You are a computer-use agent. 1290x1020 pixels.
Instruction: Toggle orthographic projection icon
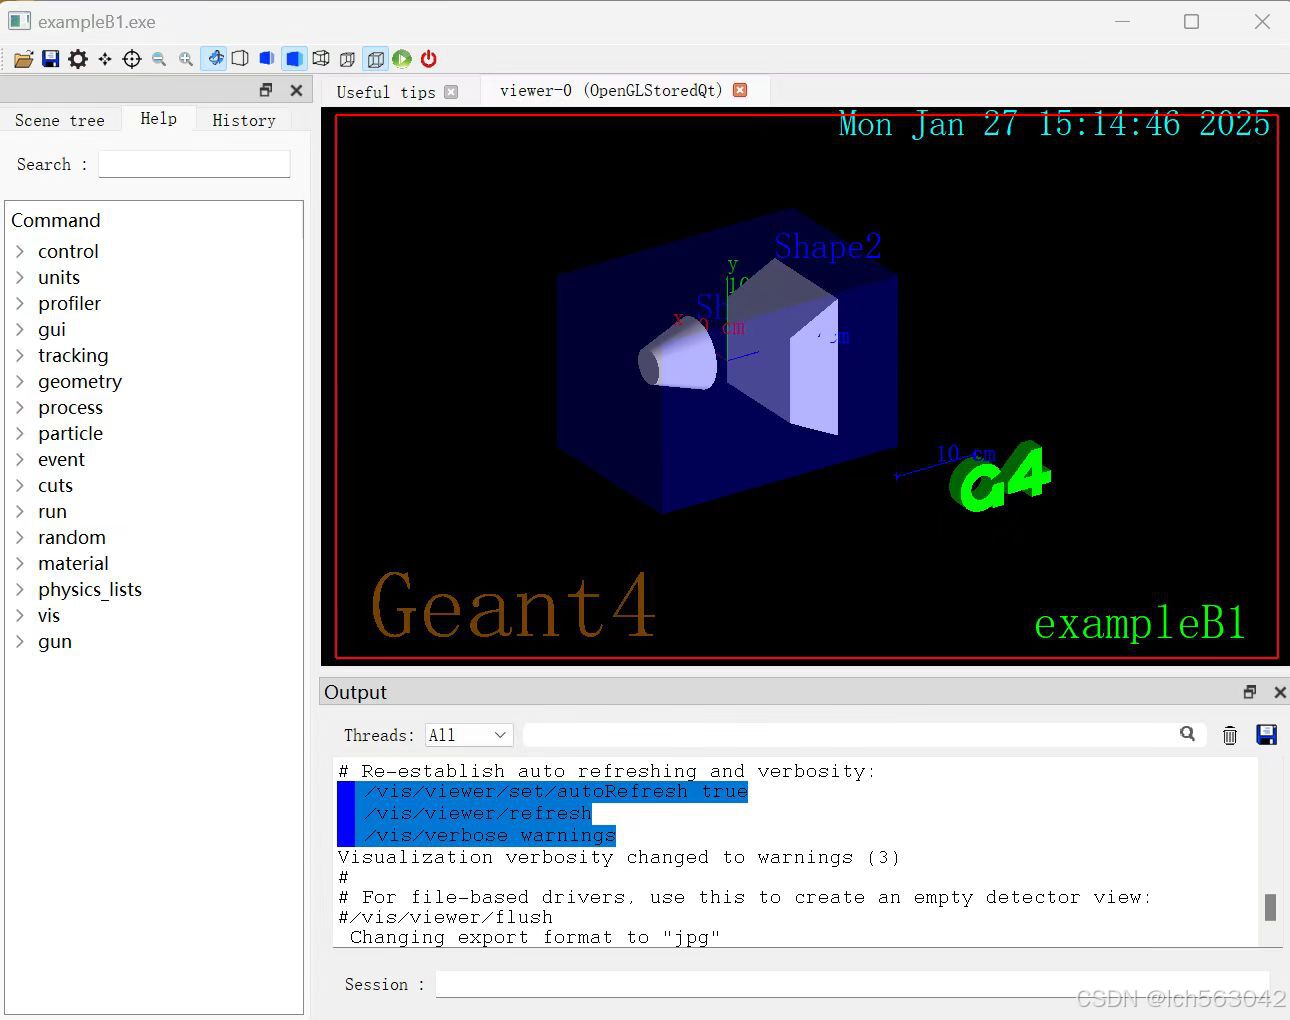pyautogui.click(x=375, y=58)
